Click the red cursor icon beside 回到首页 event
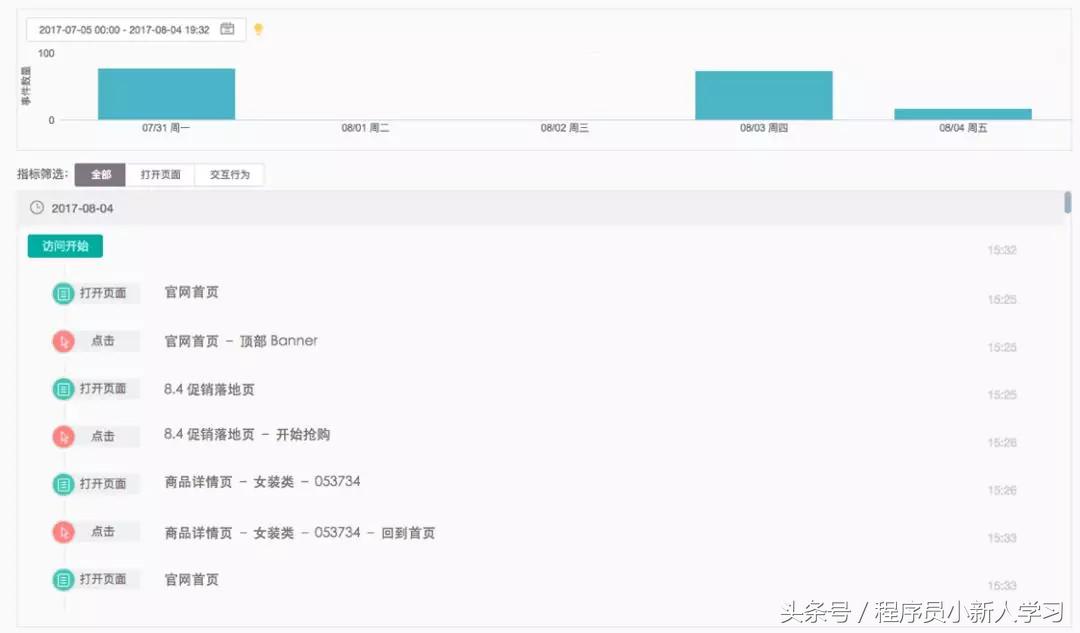1080x633 pixels. click(63, 531)
